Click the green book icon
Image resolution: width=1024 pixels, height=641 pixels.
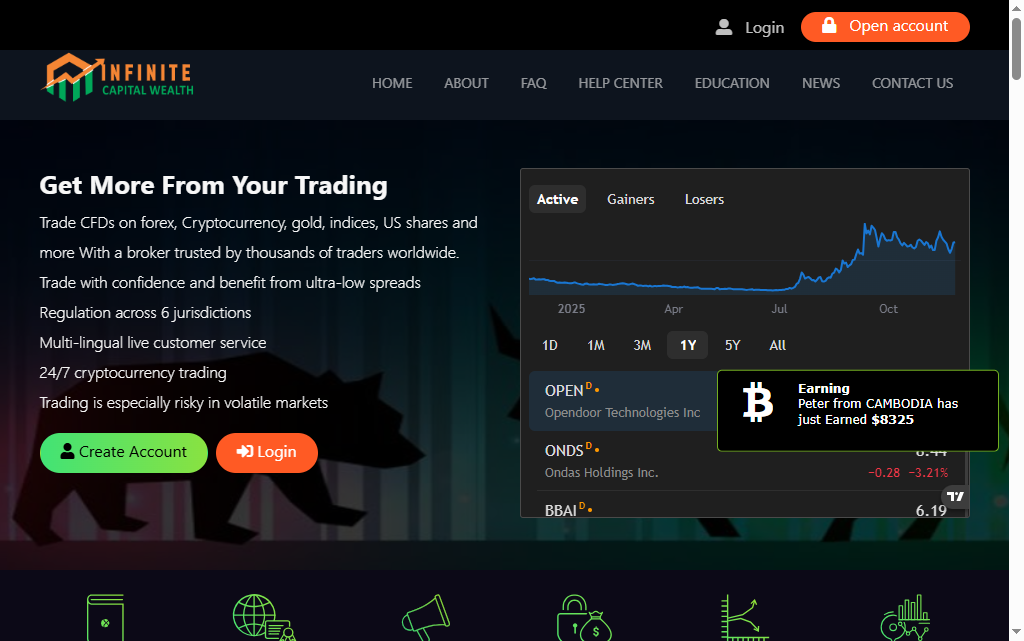105,616
